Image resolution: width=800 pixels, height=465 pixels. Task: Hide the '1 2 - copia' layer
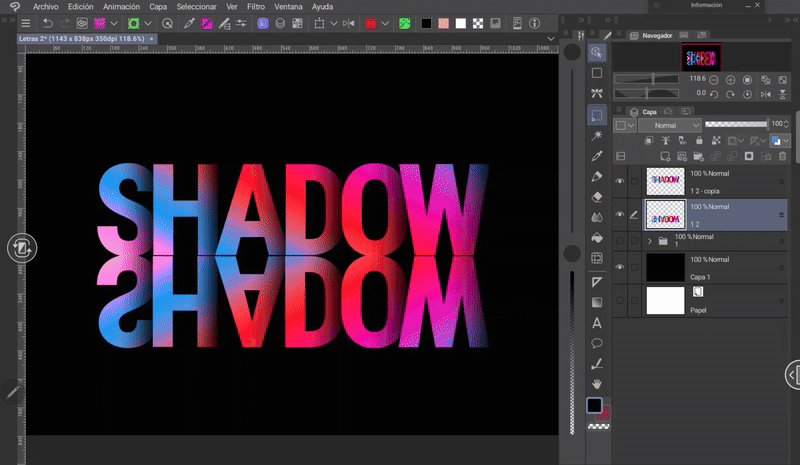point(620,181)
